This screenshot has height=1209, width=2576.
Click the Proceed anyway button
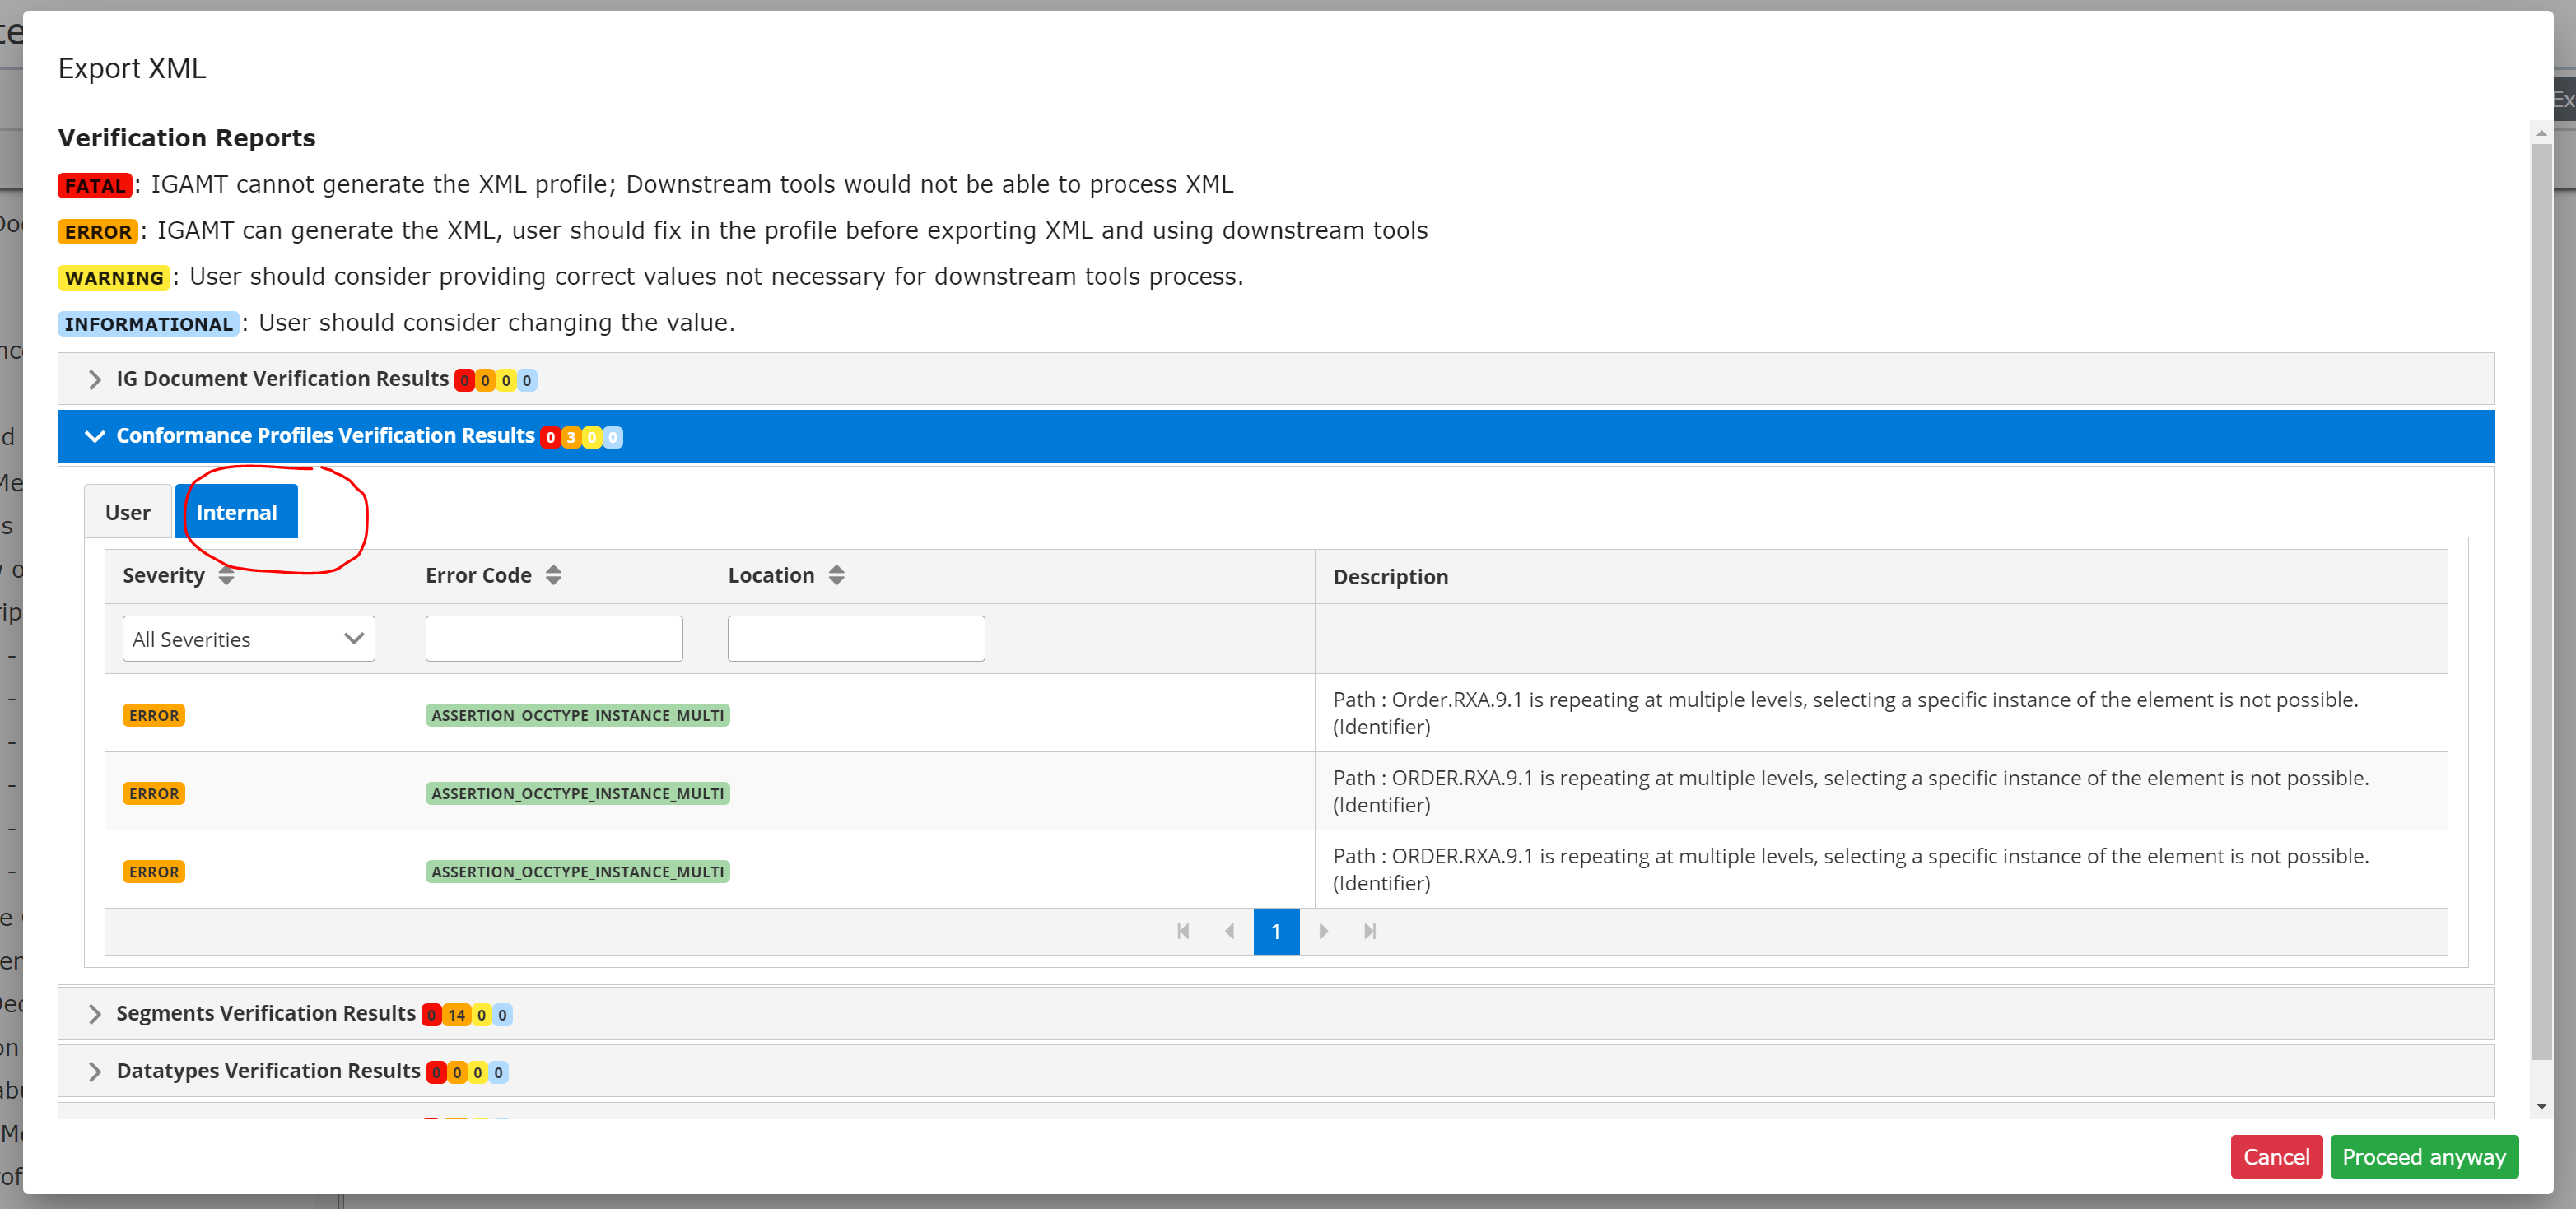pyautogui.click(x=2424, y=1156)
